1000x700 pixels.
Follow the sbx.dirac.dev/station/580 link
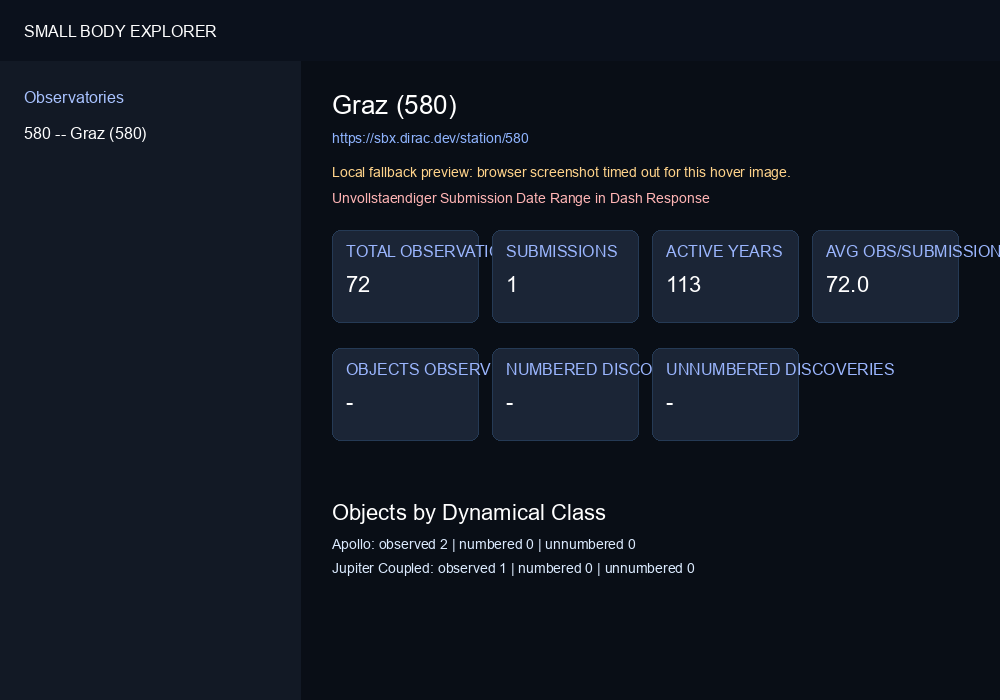point(430,138)
